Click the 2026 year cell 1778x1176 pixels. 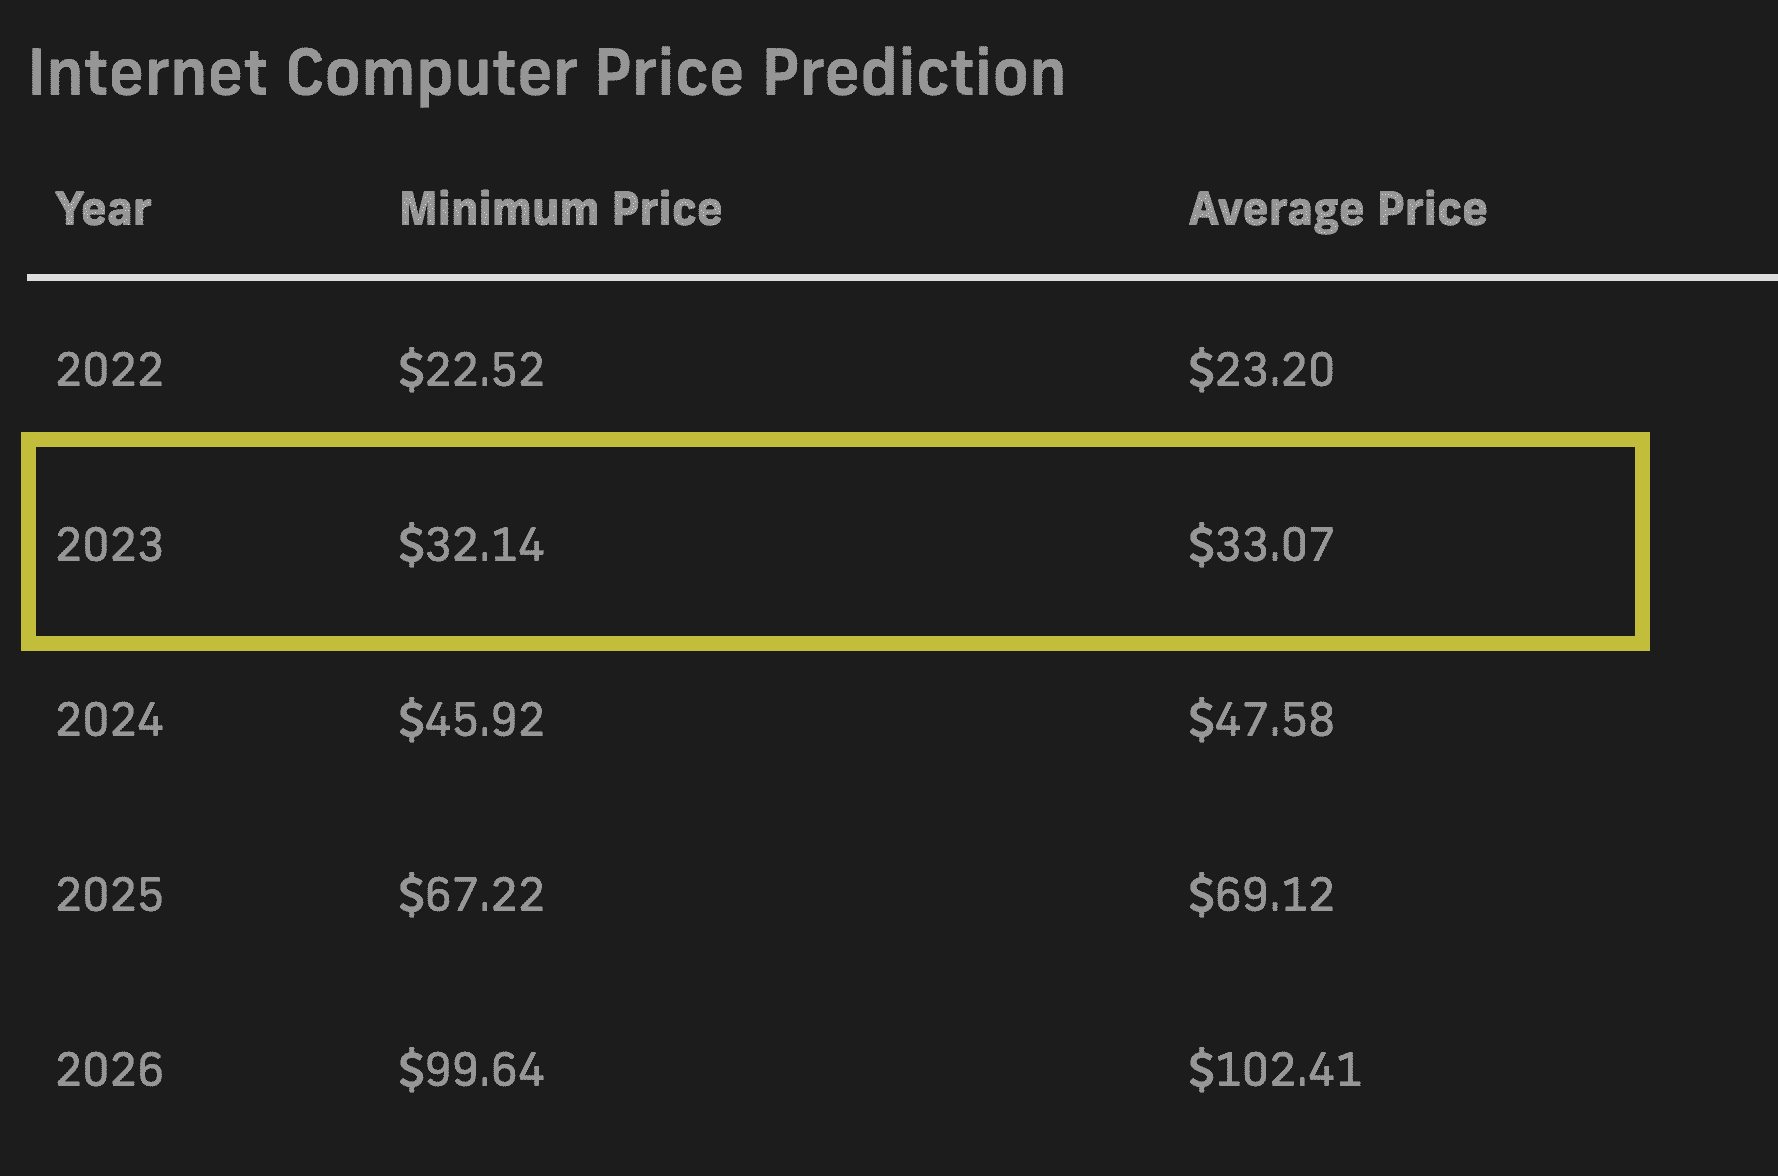109,1070
